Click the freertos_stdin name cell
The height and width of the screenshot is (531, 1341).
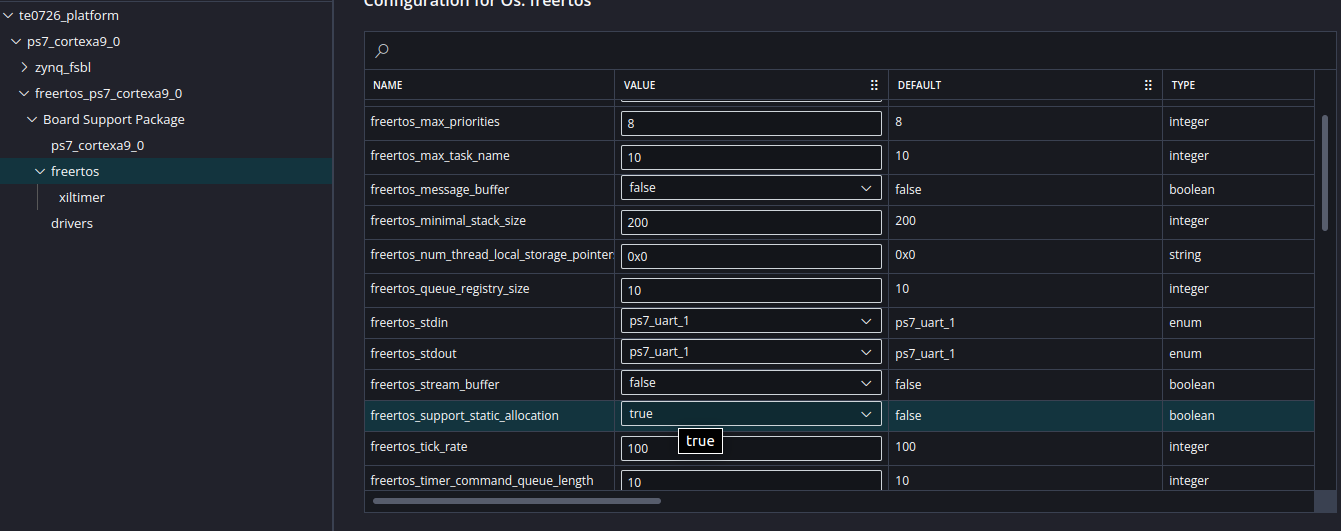click(490, 323)
